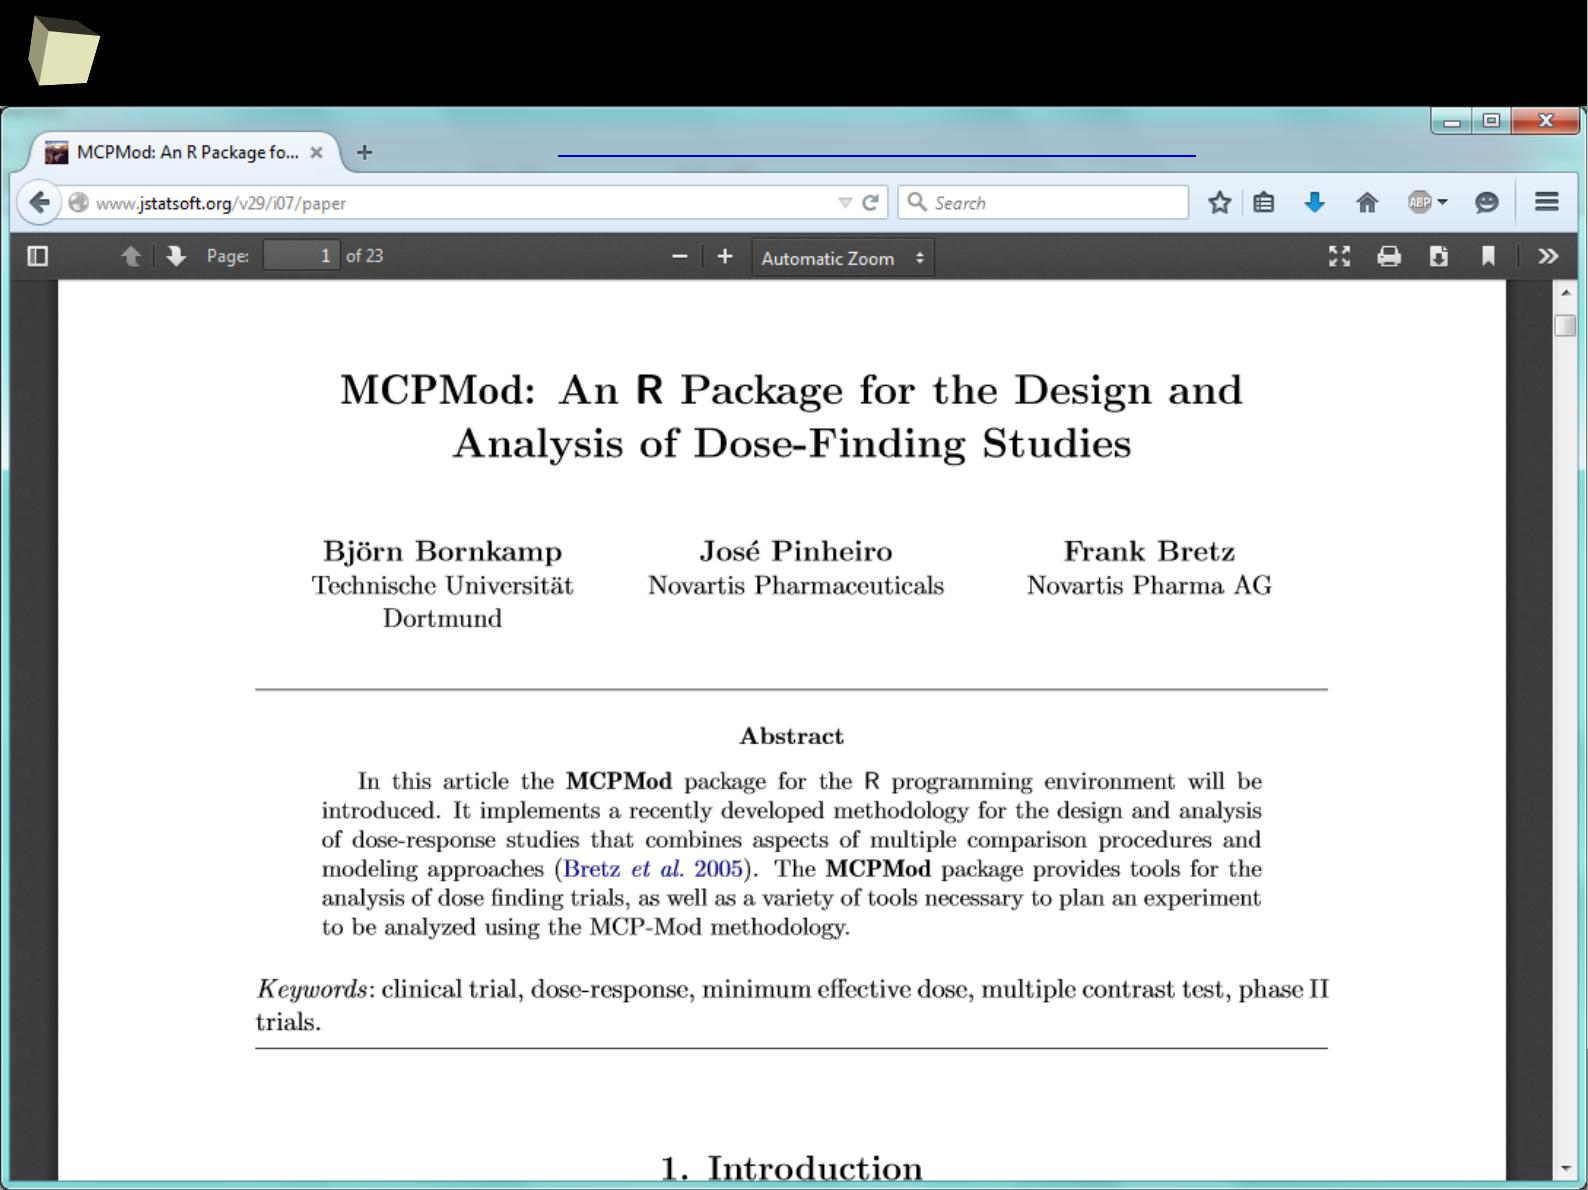Maximize the Firefox window

click(1491, 121)
